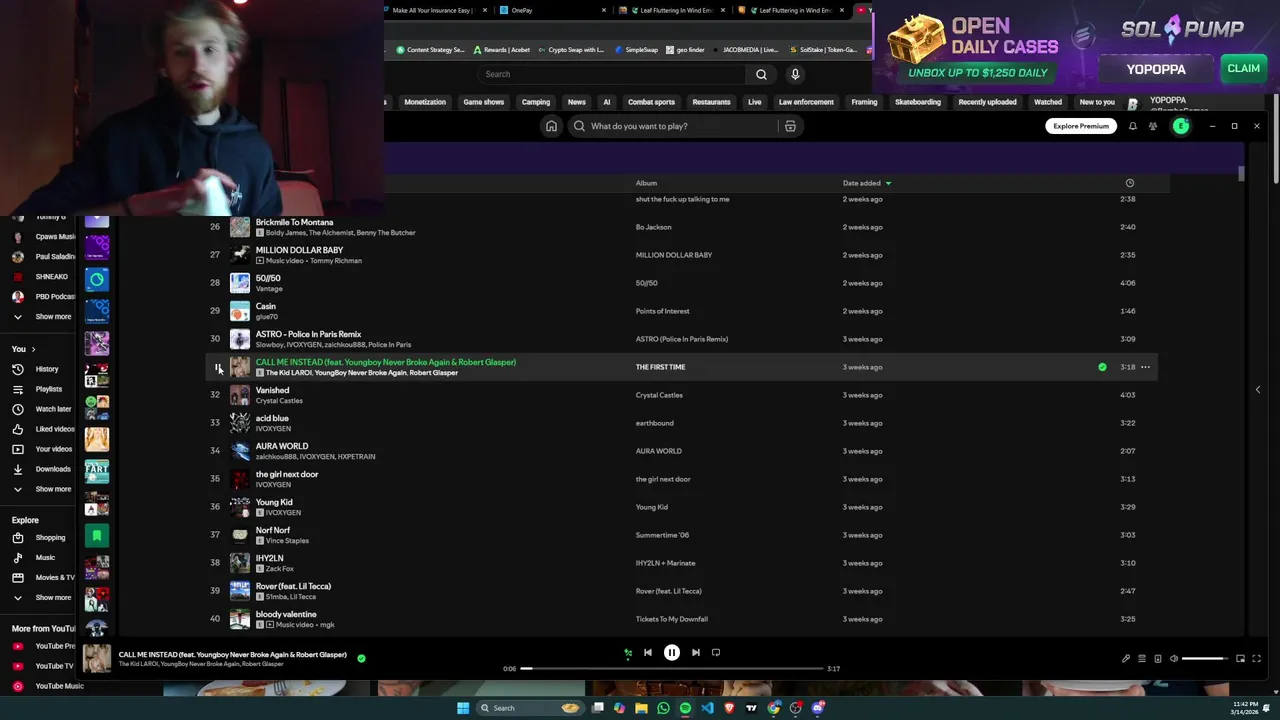Expand the YouTube You section chevron
Screen dimensions: 1280x720
point(33,349)
